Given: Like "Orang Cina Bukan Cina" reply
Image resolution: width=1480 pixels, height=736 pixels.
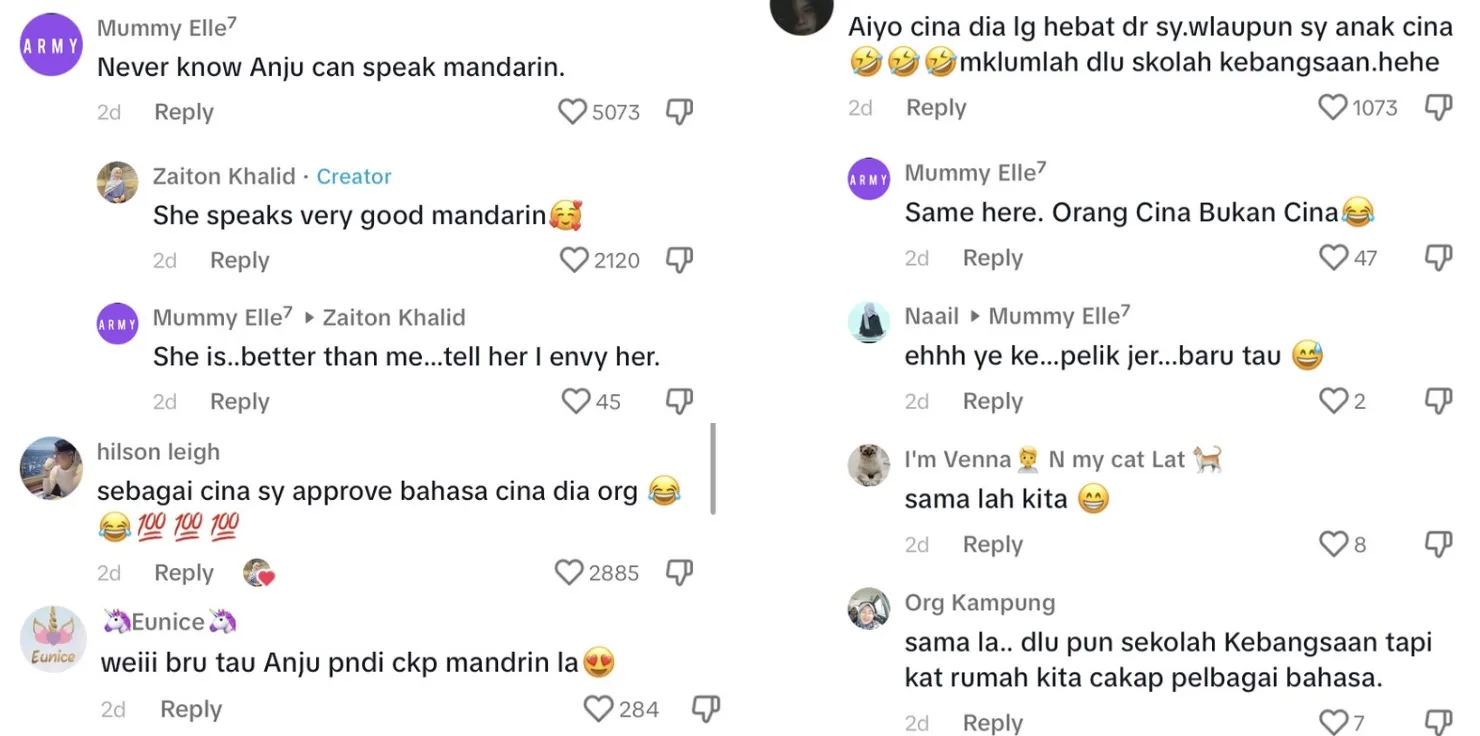Looking at the screenshot, I should [x=1333, y=258].
